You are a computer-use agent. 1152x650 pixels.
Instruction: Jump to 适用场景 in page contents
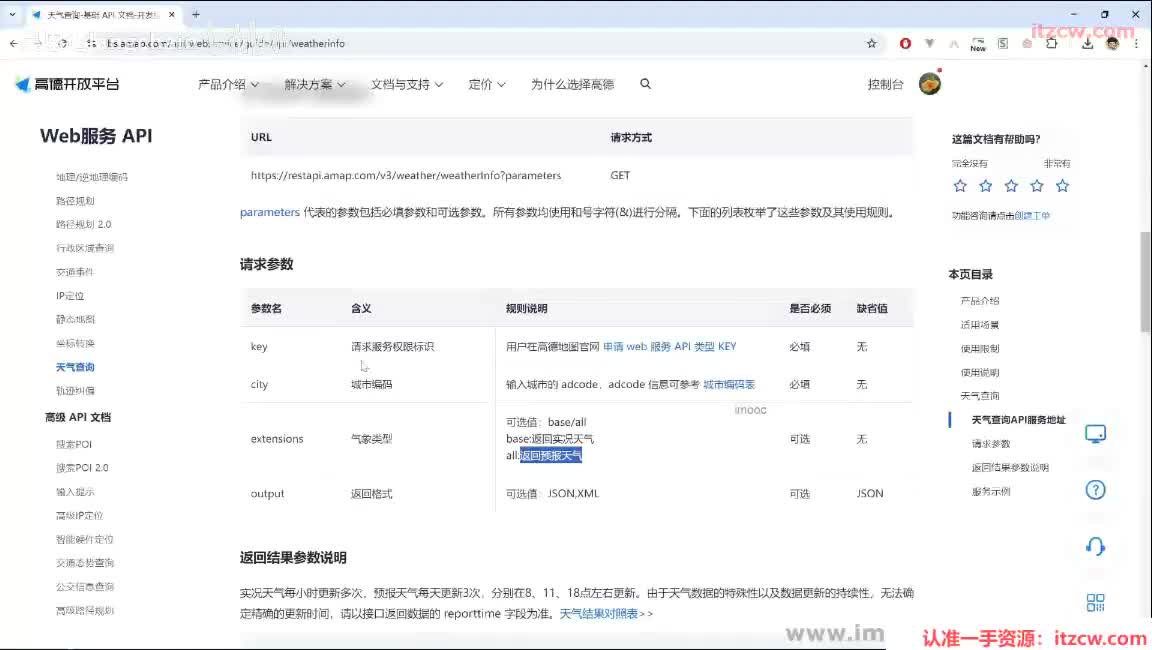click(x=979, y=325)
